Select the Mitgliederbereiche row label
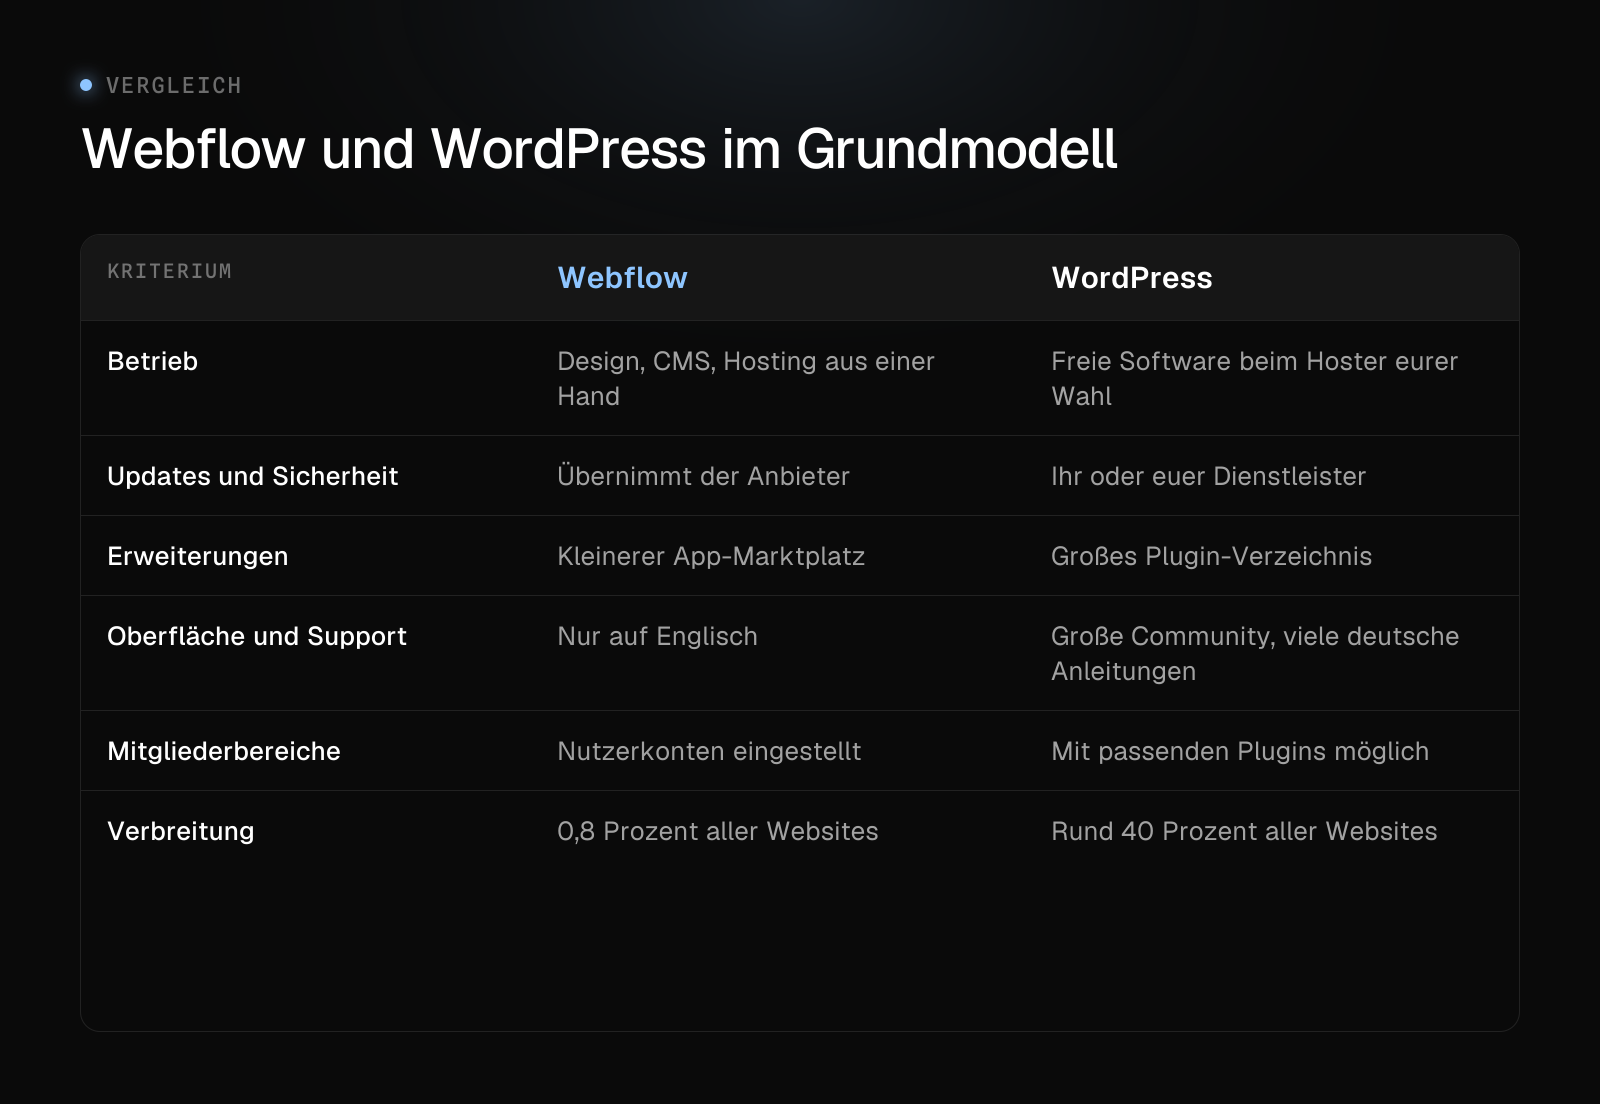This screenshot has width=1600, height=1104. coord(223,751)
